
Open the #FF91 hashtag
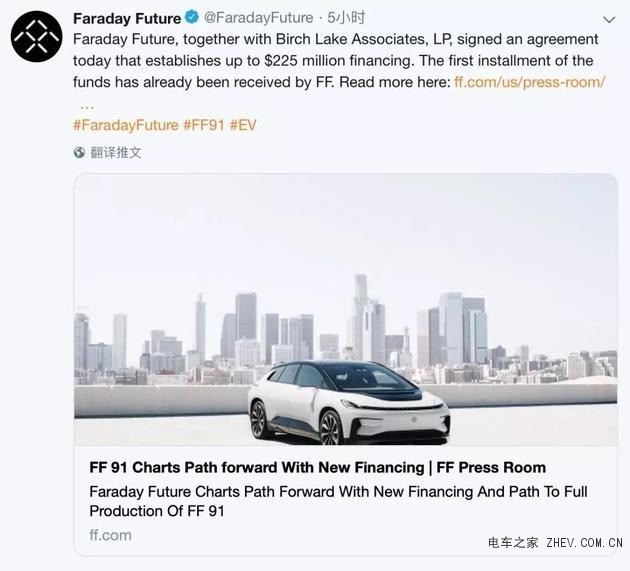204,125
